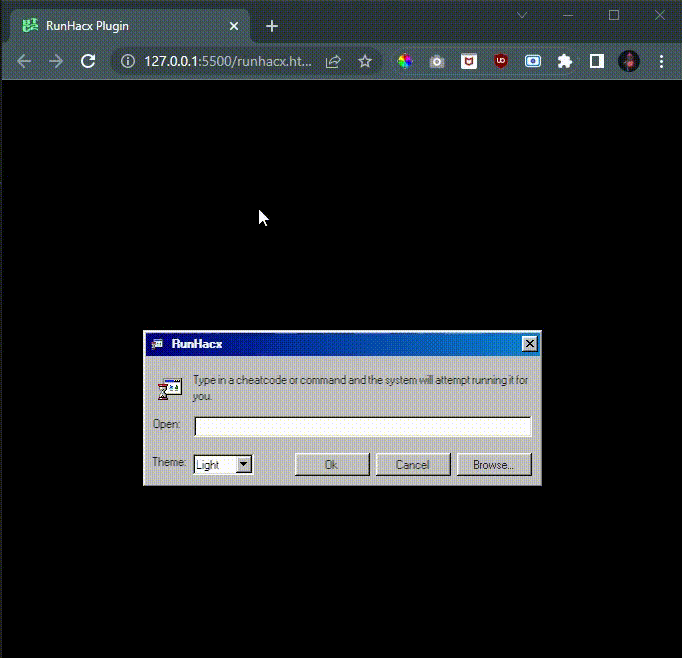The image size is (682, 658).
Task: Focus the Open text field
Action: click(x=363, y=426)
